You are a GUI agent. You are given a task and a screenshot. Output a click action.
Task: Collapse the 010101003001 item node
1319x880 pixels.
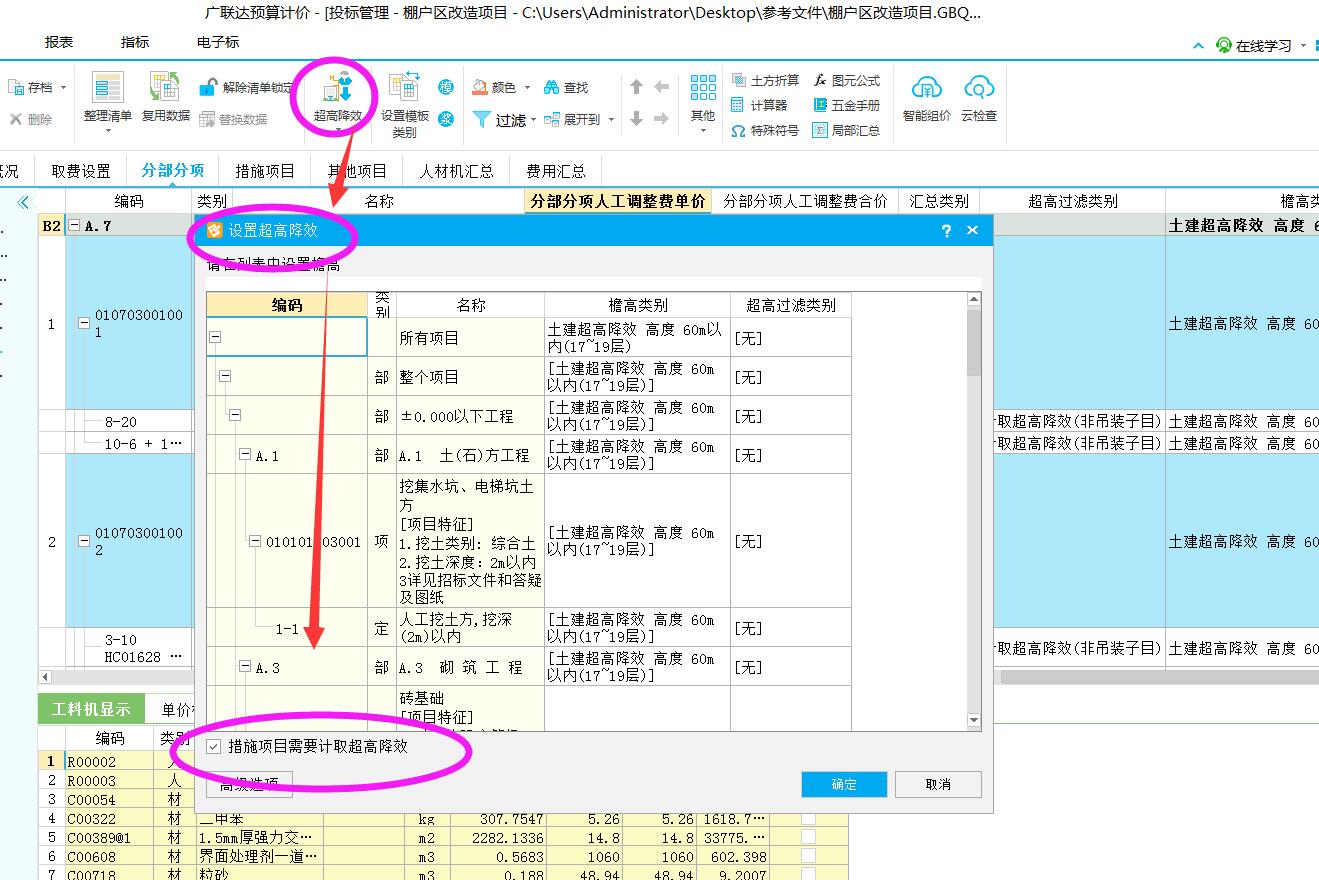pyautogui.click(x=256, y=541)
